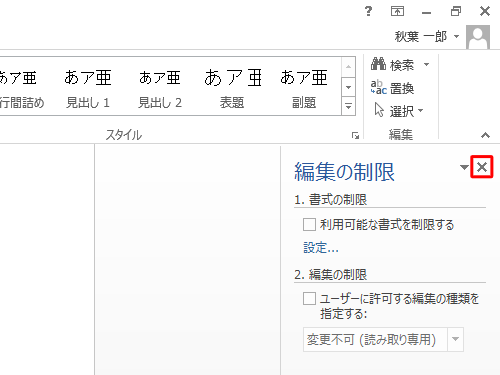Image resolution: width=500 pixels, height=375 pixels.
Task: Open the 検索 dropdown arrow
Action: pyautogui.click(x=426, y=64)
